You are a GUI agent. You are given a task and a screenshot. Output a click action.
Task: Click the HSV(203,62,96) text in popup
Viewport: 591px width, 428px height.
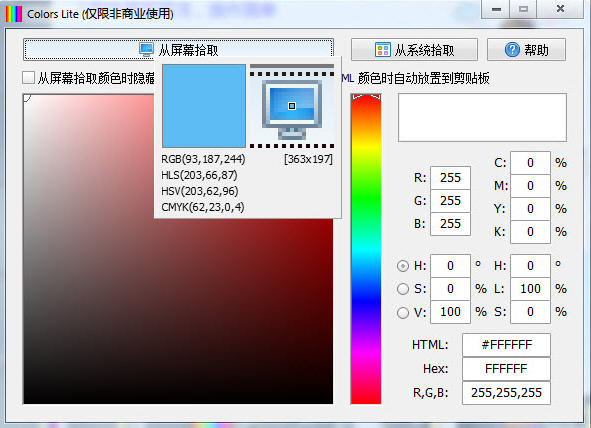200,191
